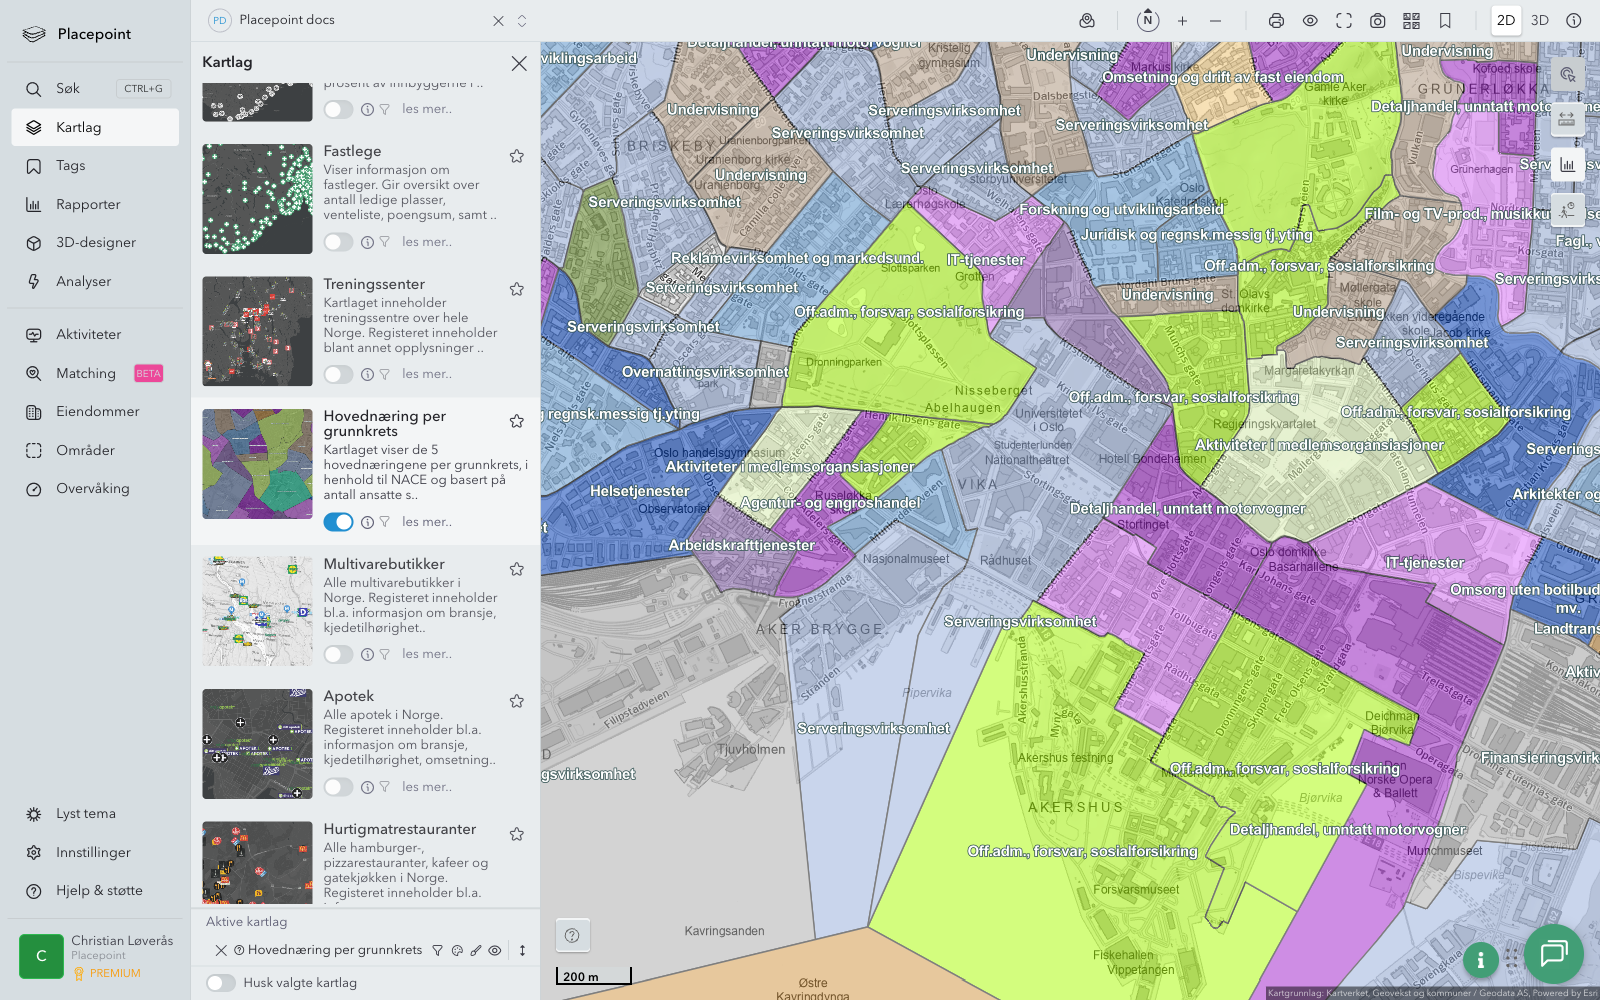Viewport: 1600px width, 1000px height.
Task: Favorite the Treningssenter layer with star
Action: click(517, 289)
